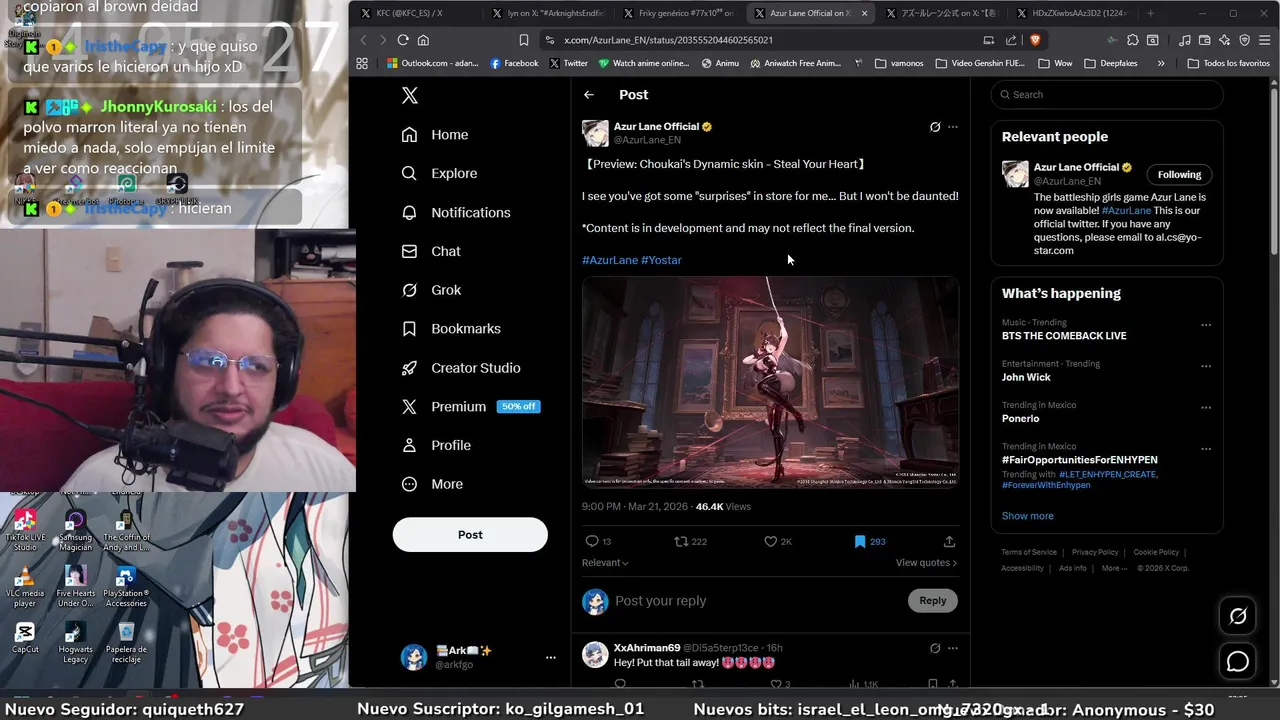Screen dimensions: 1280x720
Task: Open the Choukai skin preview image
Action: (x=770, y=383)
